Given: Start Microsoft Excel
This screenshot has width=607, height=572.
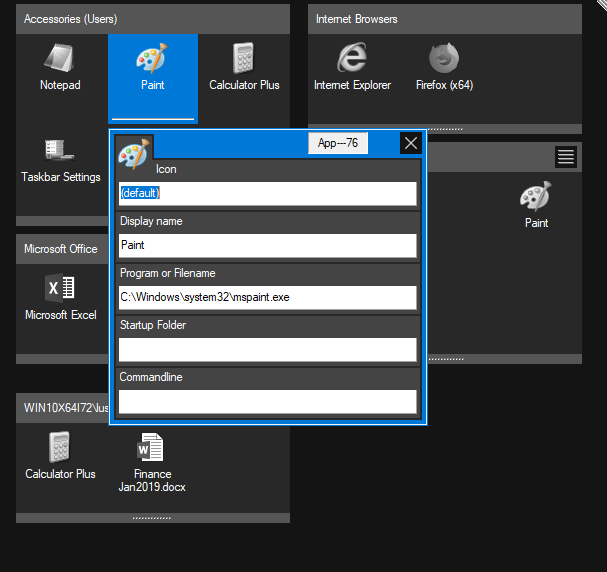Looking at the screenshot, I should tap(60, 298).
